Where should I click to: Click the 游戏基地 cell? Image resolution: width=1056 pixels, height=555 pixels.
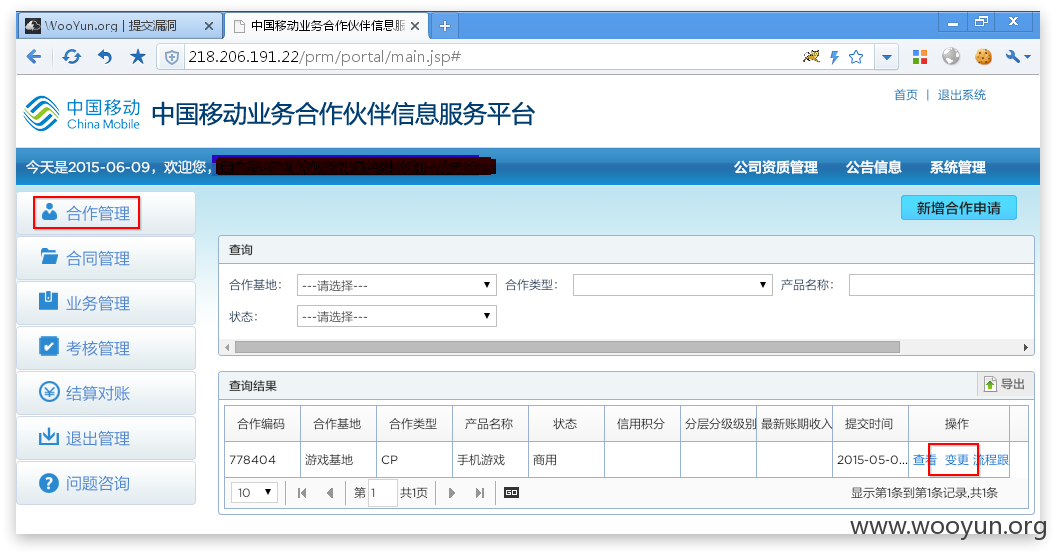point(337,460)
